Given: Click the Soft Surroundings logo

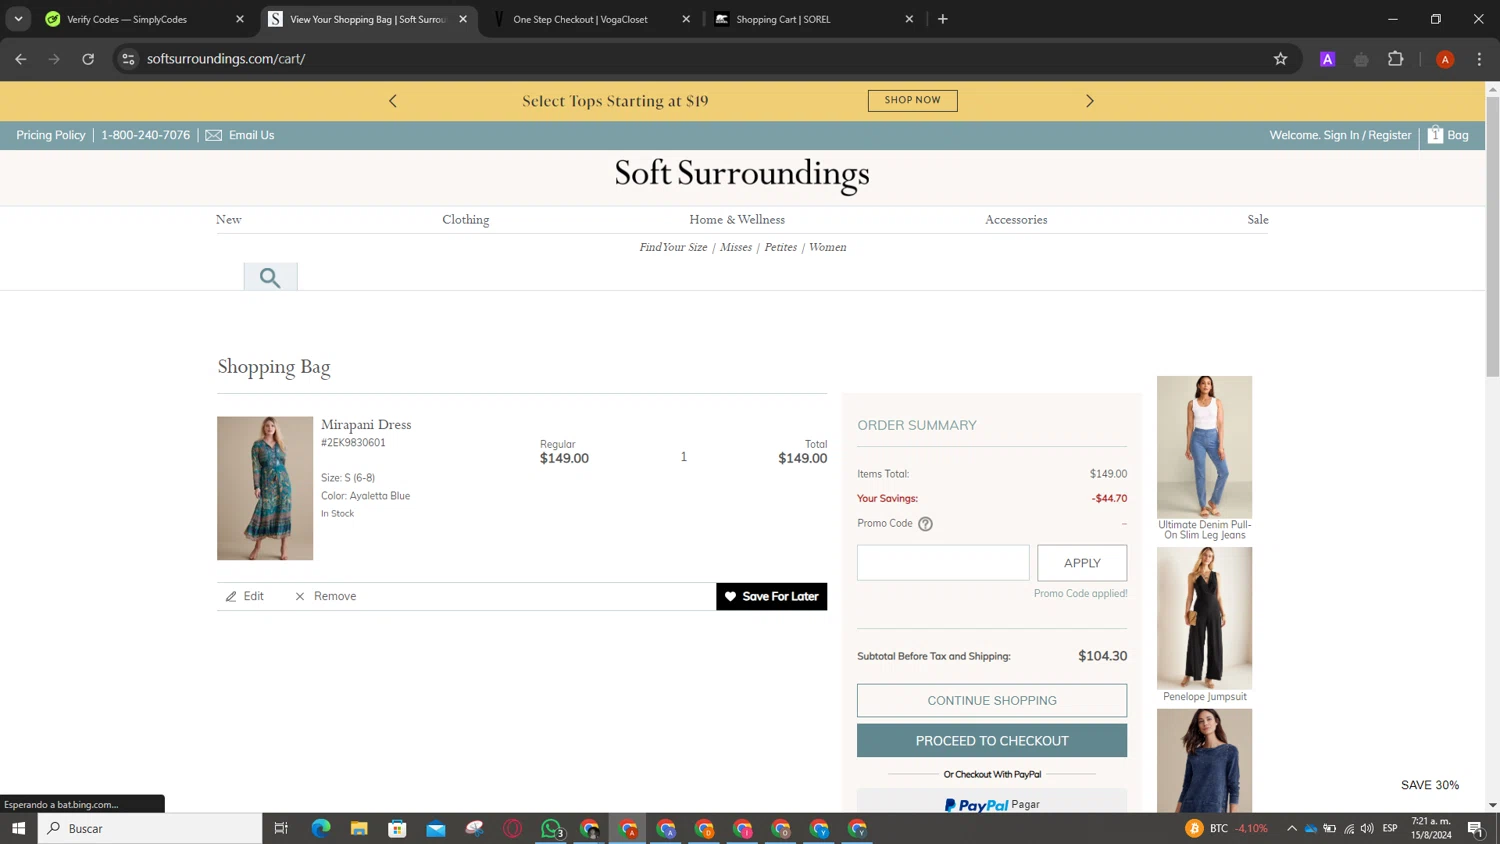Looking at the screenshot, I should coord(742,175).
